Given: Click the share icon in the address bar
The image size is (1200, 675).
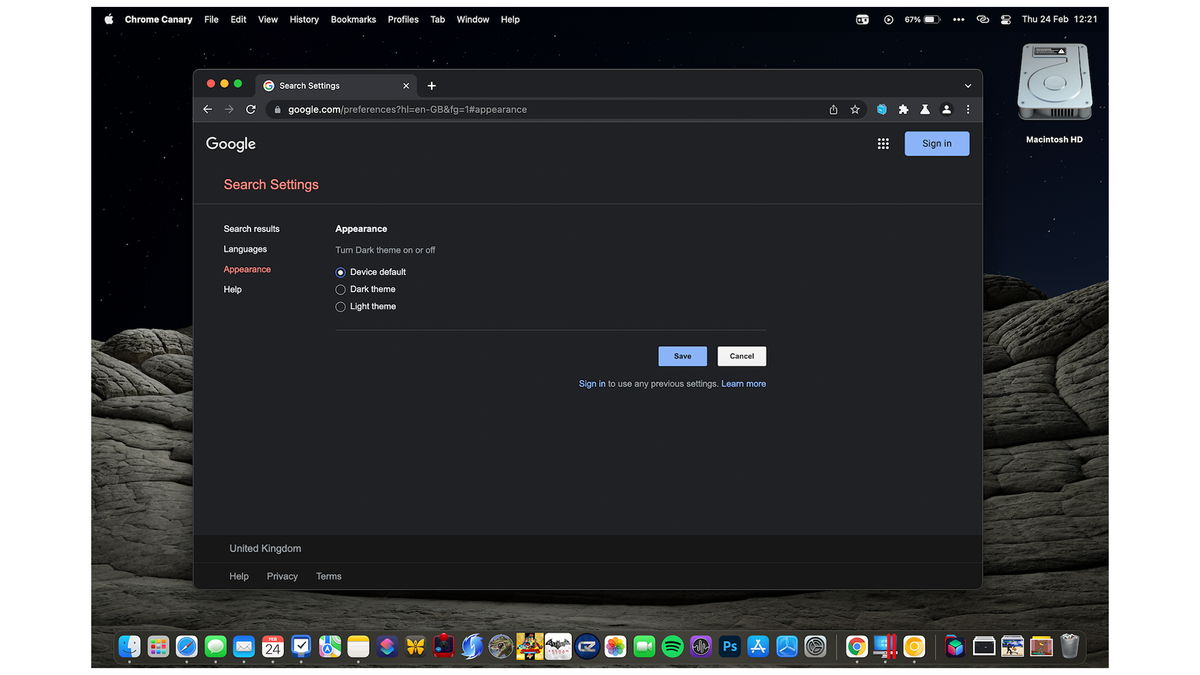Looking at the screenshot, I should (833, 109).
